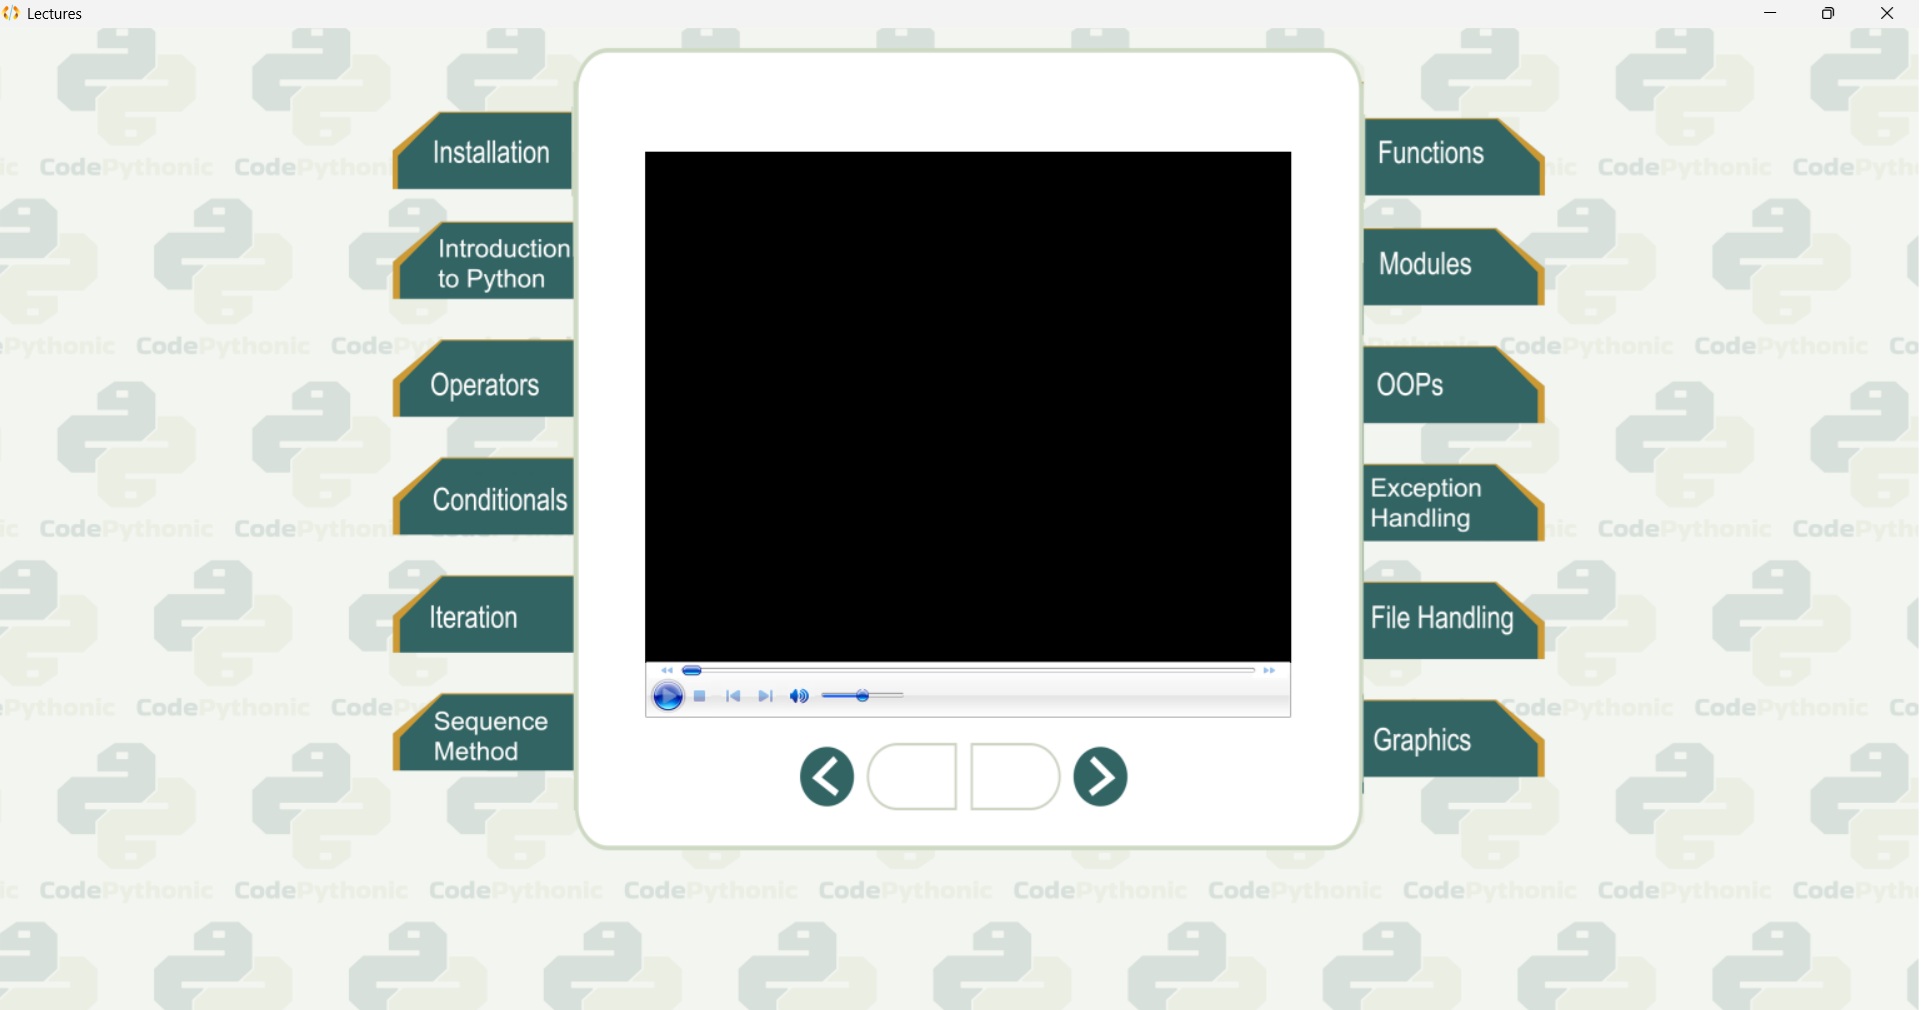Mute the video volume speaker icon
The height and width of the screenshot is (1010, 1921).
tap(800, 697)
